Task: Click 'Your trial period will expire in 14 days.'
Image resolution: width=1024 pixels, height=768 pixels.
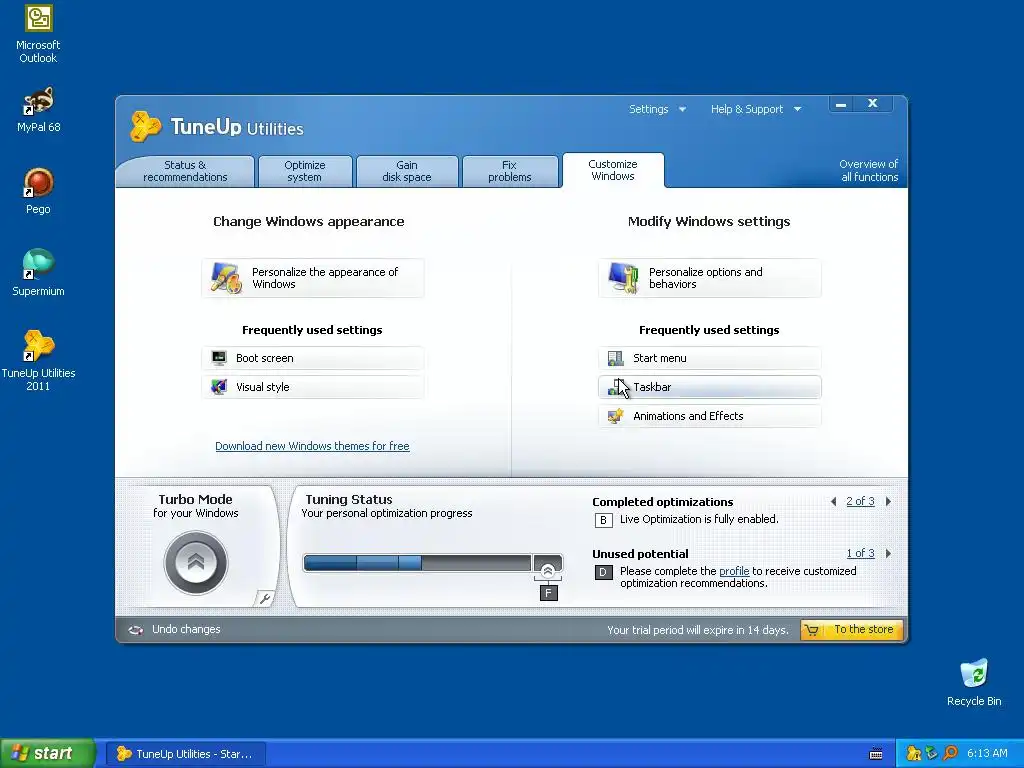Action: point(698,630)
